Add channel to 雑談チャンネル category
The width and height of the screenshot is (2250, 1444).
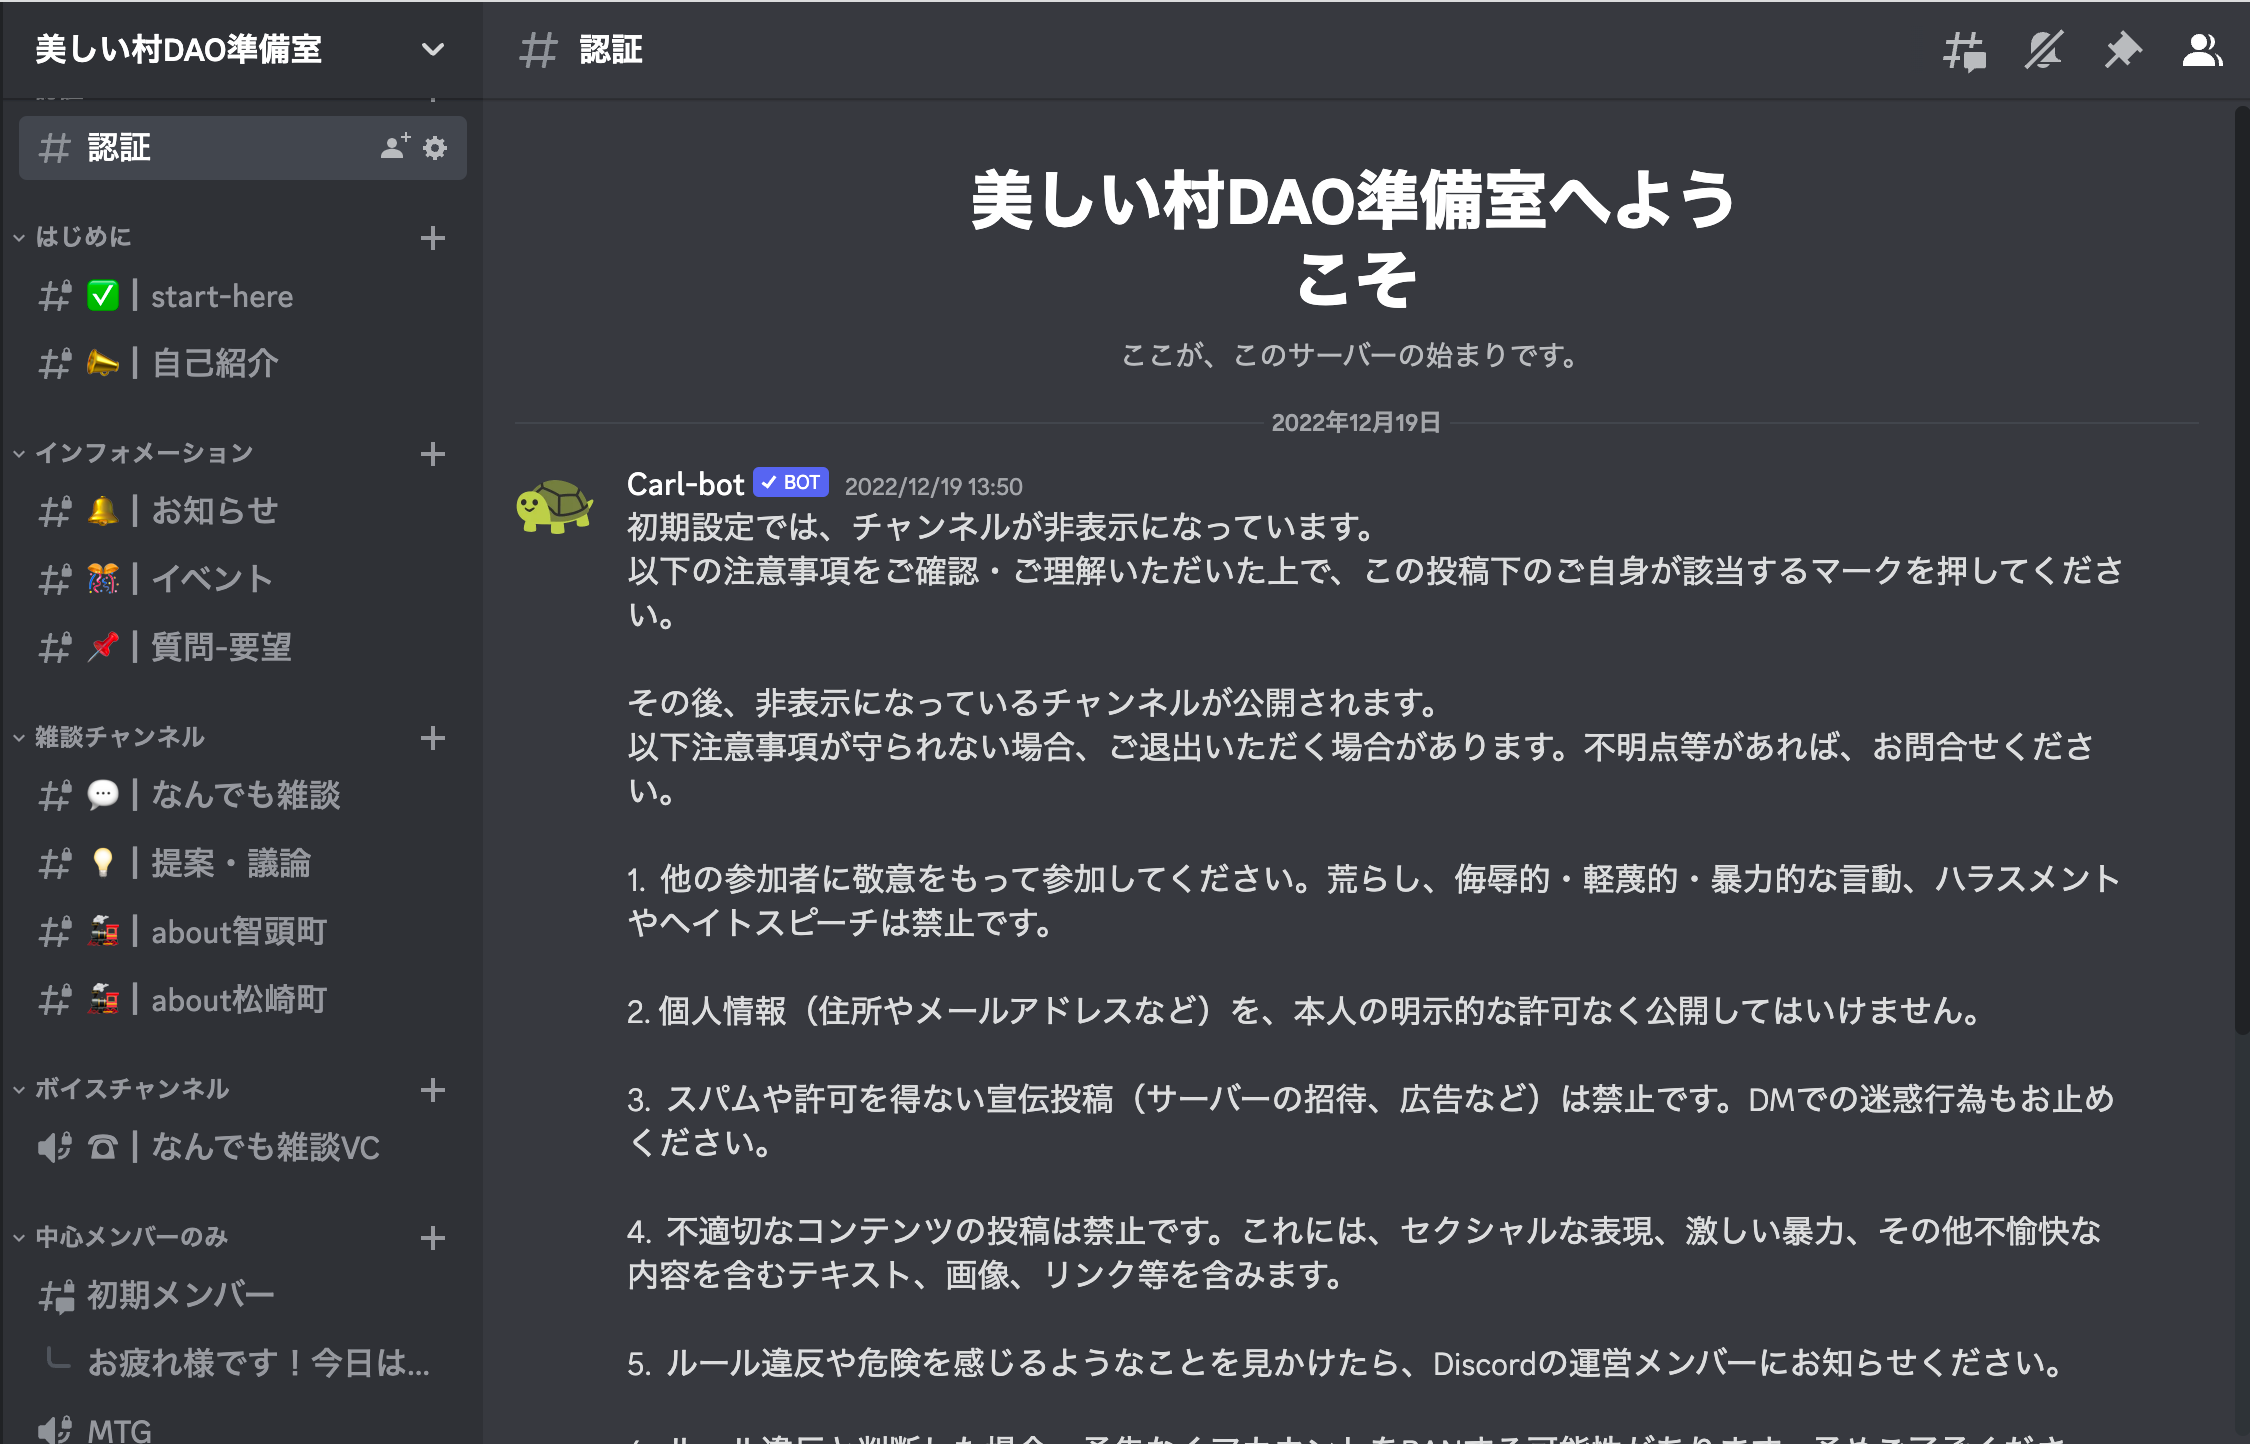pos(432,738)
